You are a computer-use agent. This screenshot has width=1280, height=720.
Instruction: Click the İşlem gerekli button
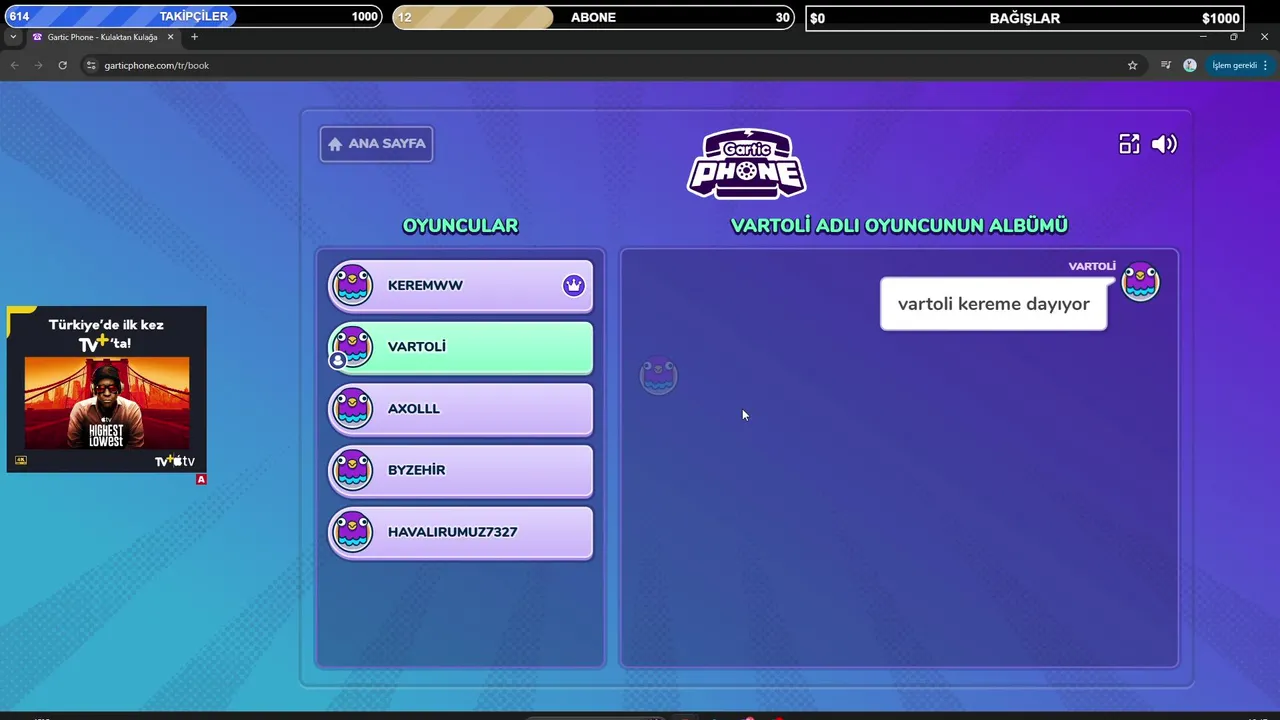(x=1240, y=65)
